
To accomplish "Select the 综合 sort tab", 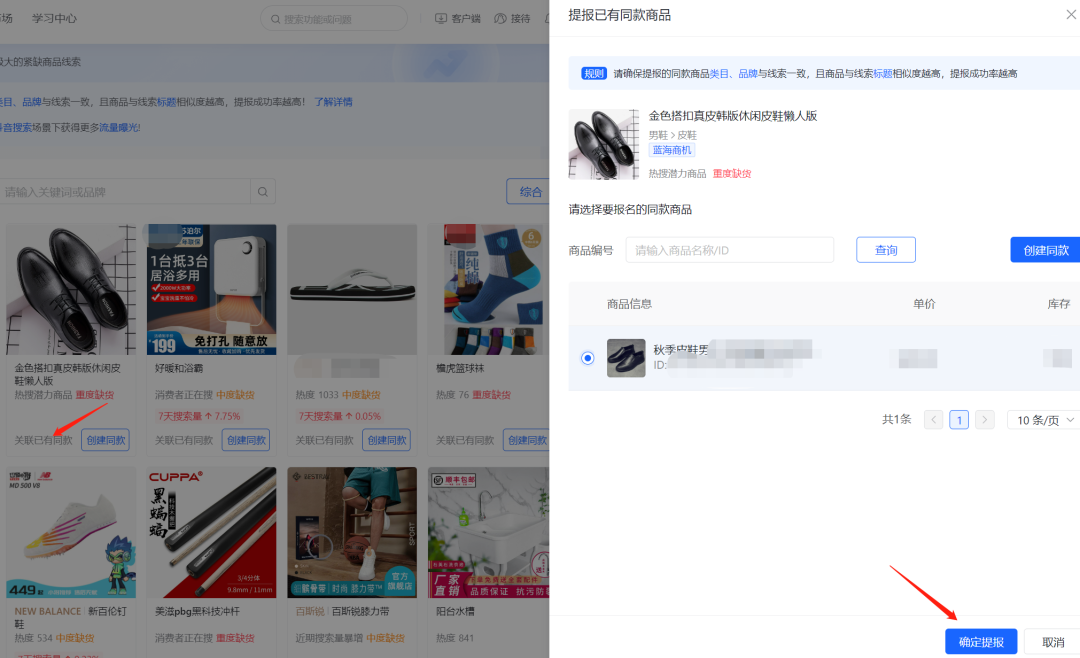I will coord(530,192).
